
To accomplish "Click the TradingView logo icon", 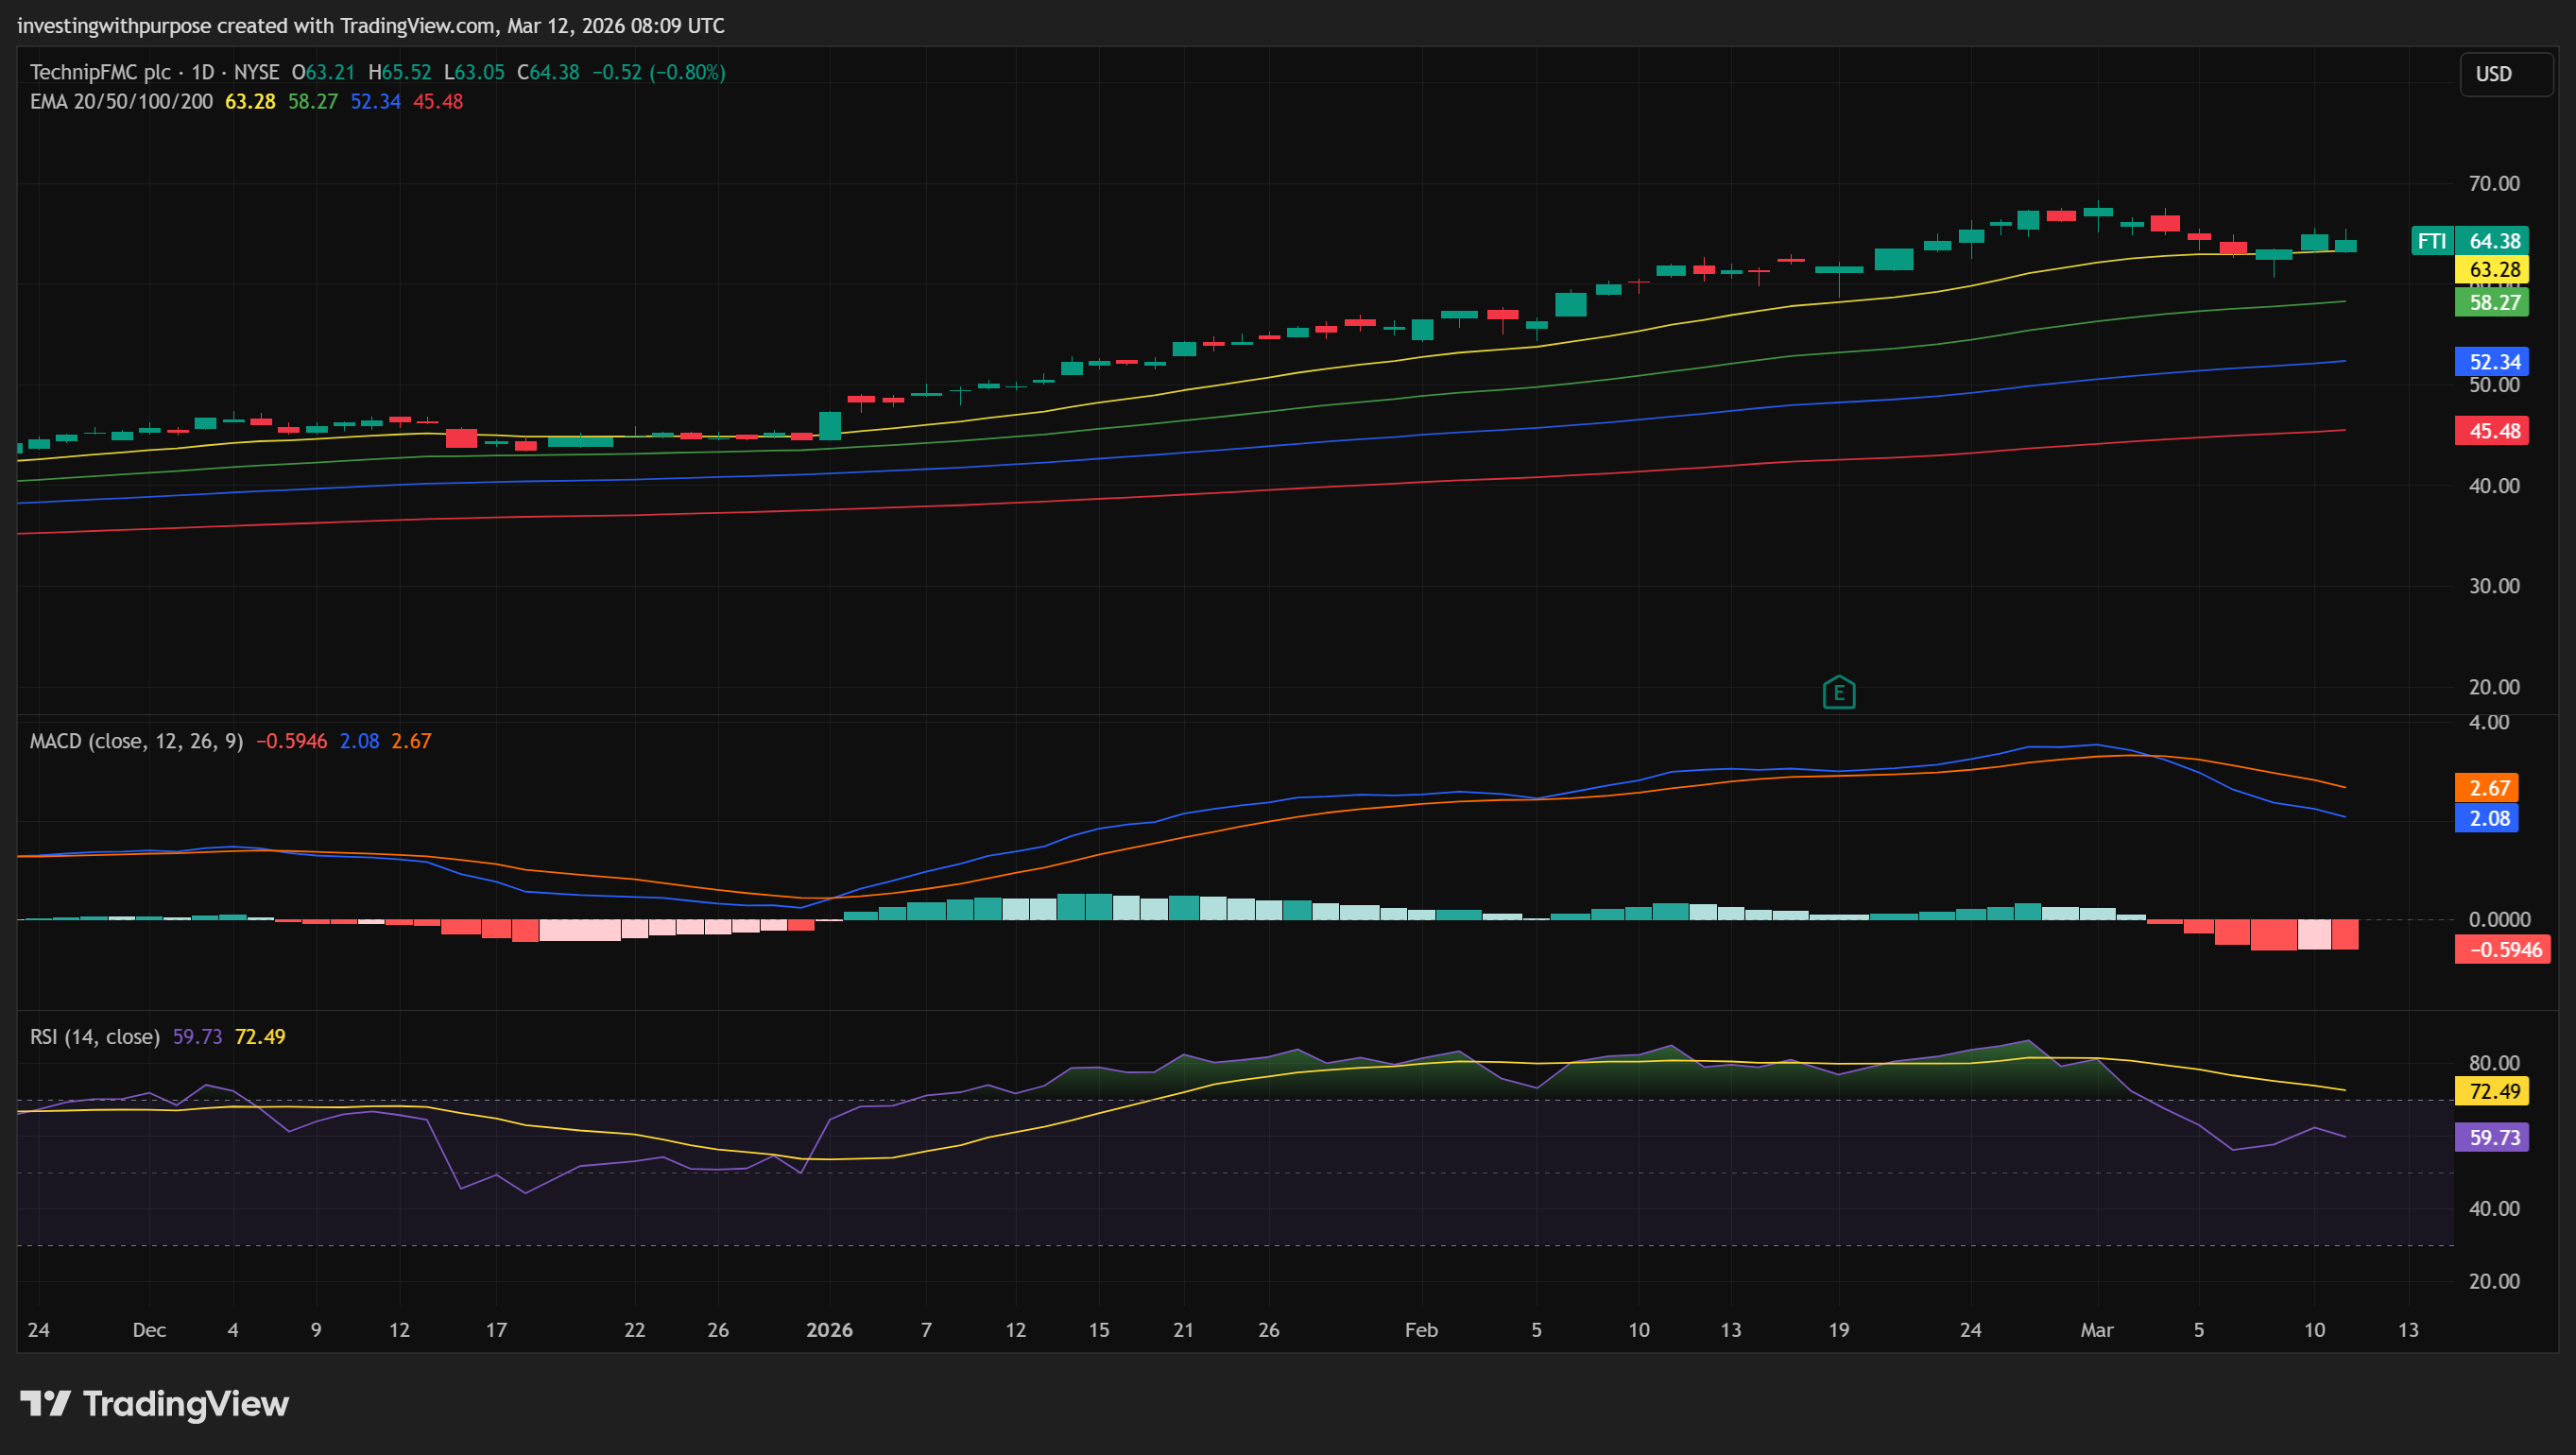I will pos(45,1403).
